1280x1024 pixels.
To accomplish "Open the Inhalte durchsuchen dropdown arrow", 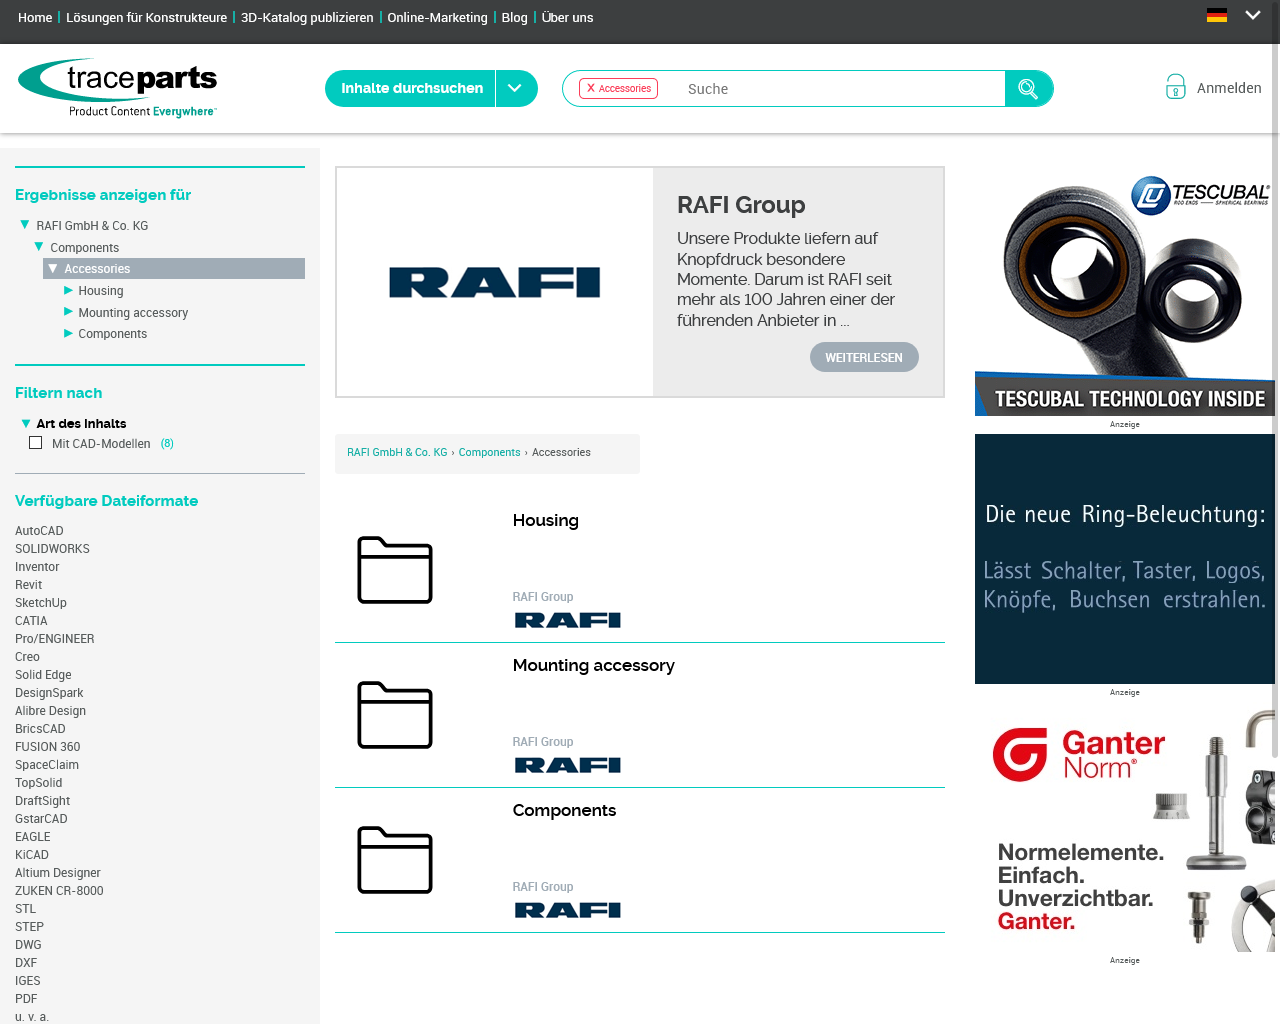I will click(516, 88).
